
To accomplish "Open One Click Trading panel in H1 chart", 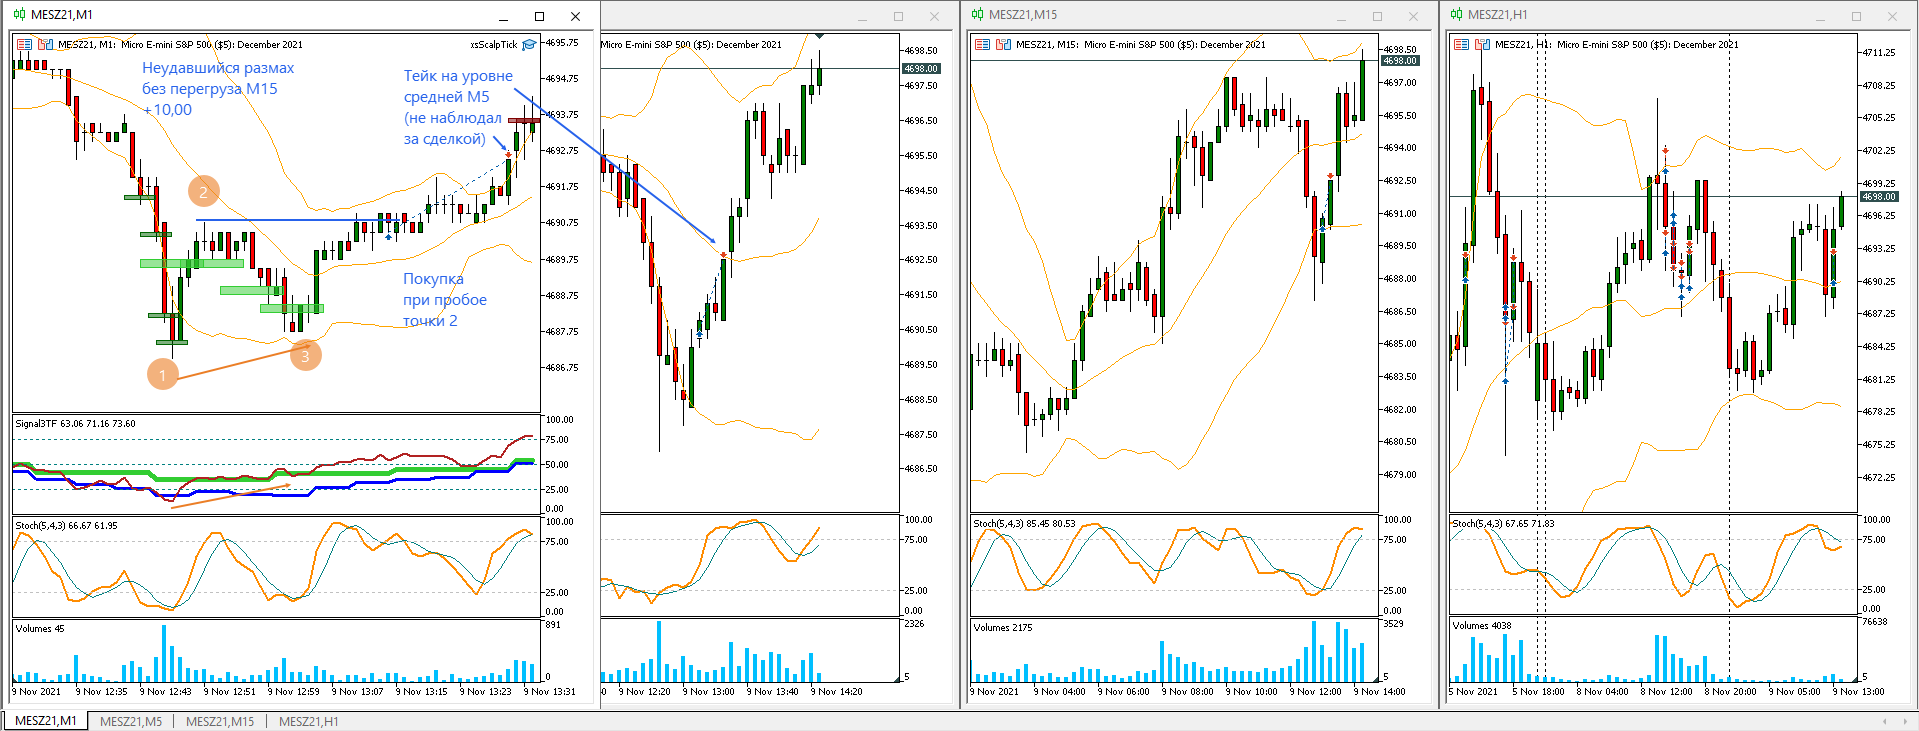I will pos(1461,44).
